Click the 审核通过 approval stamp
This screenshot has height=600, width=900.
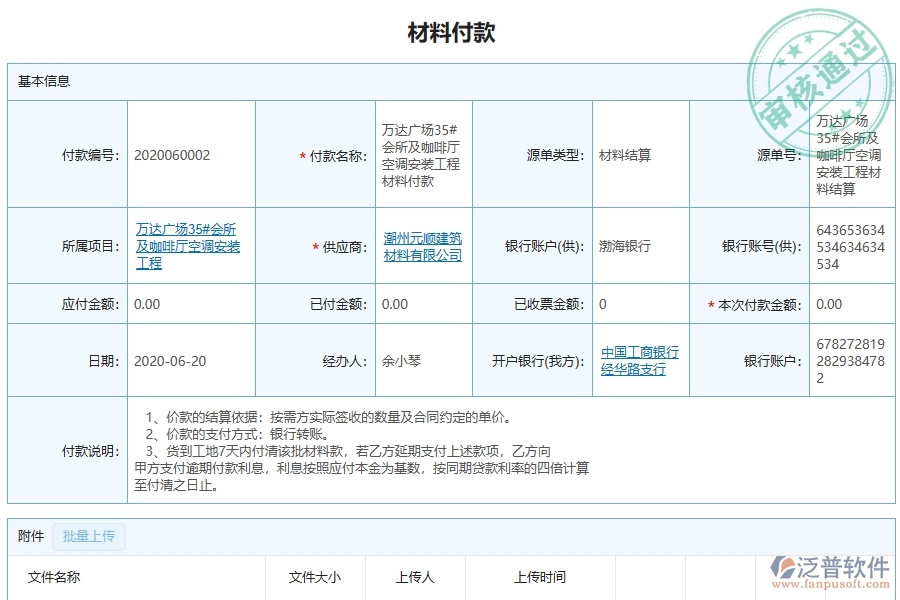pyautogui.click(x=820, y=62)
